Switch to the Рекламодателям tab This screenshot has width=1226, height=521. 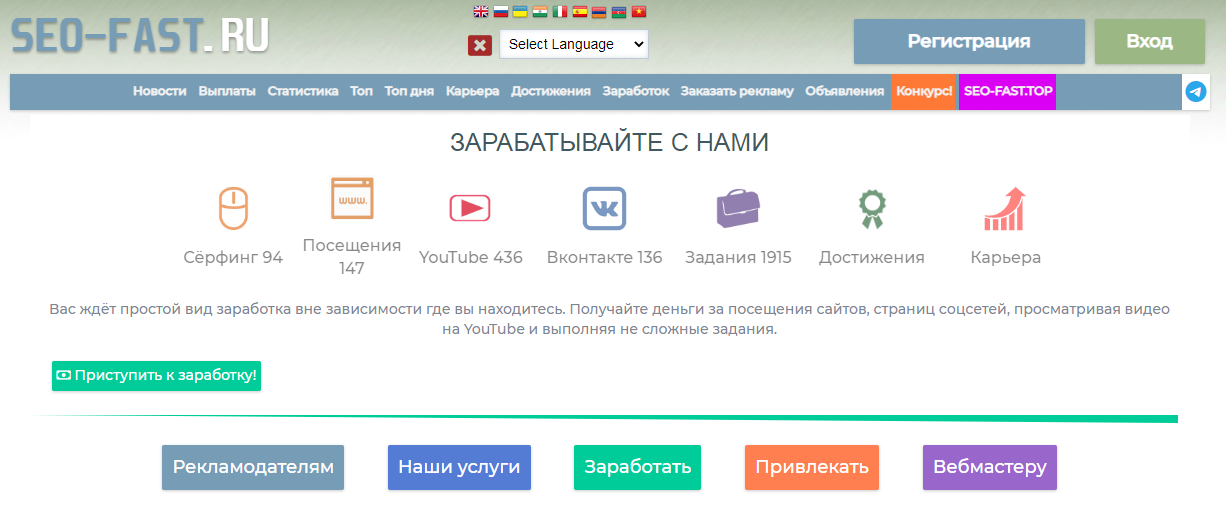[x=253, y=467]
